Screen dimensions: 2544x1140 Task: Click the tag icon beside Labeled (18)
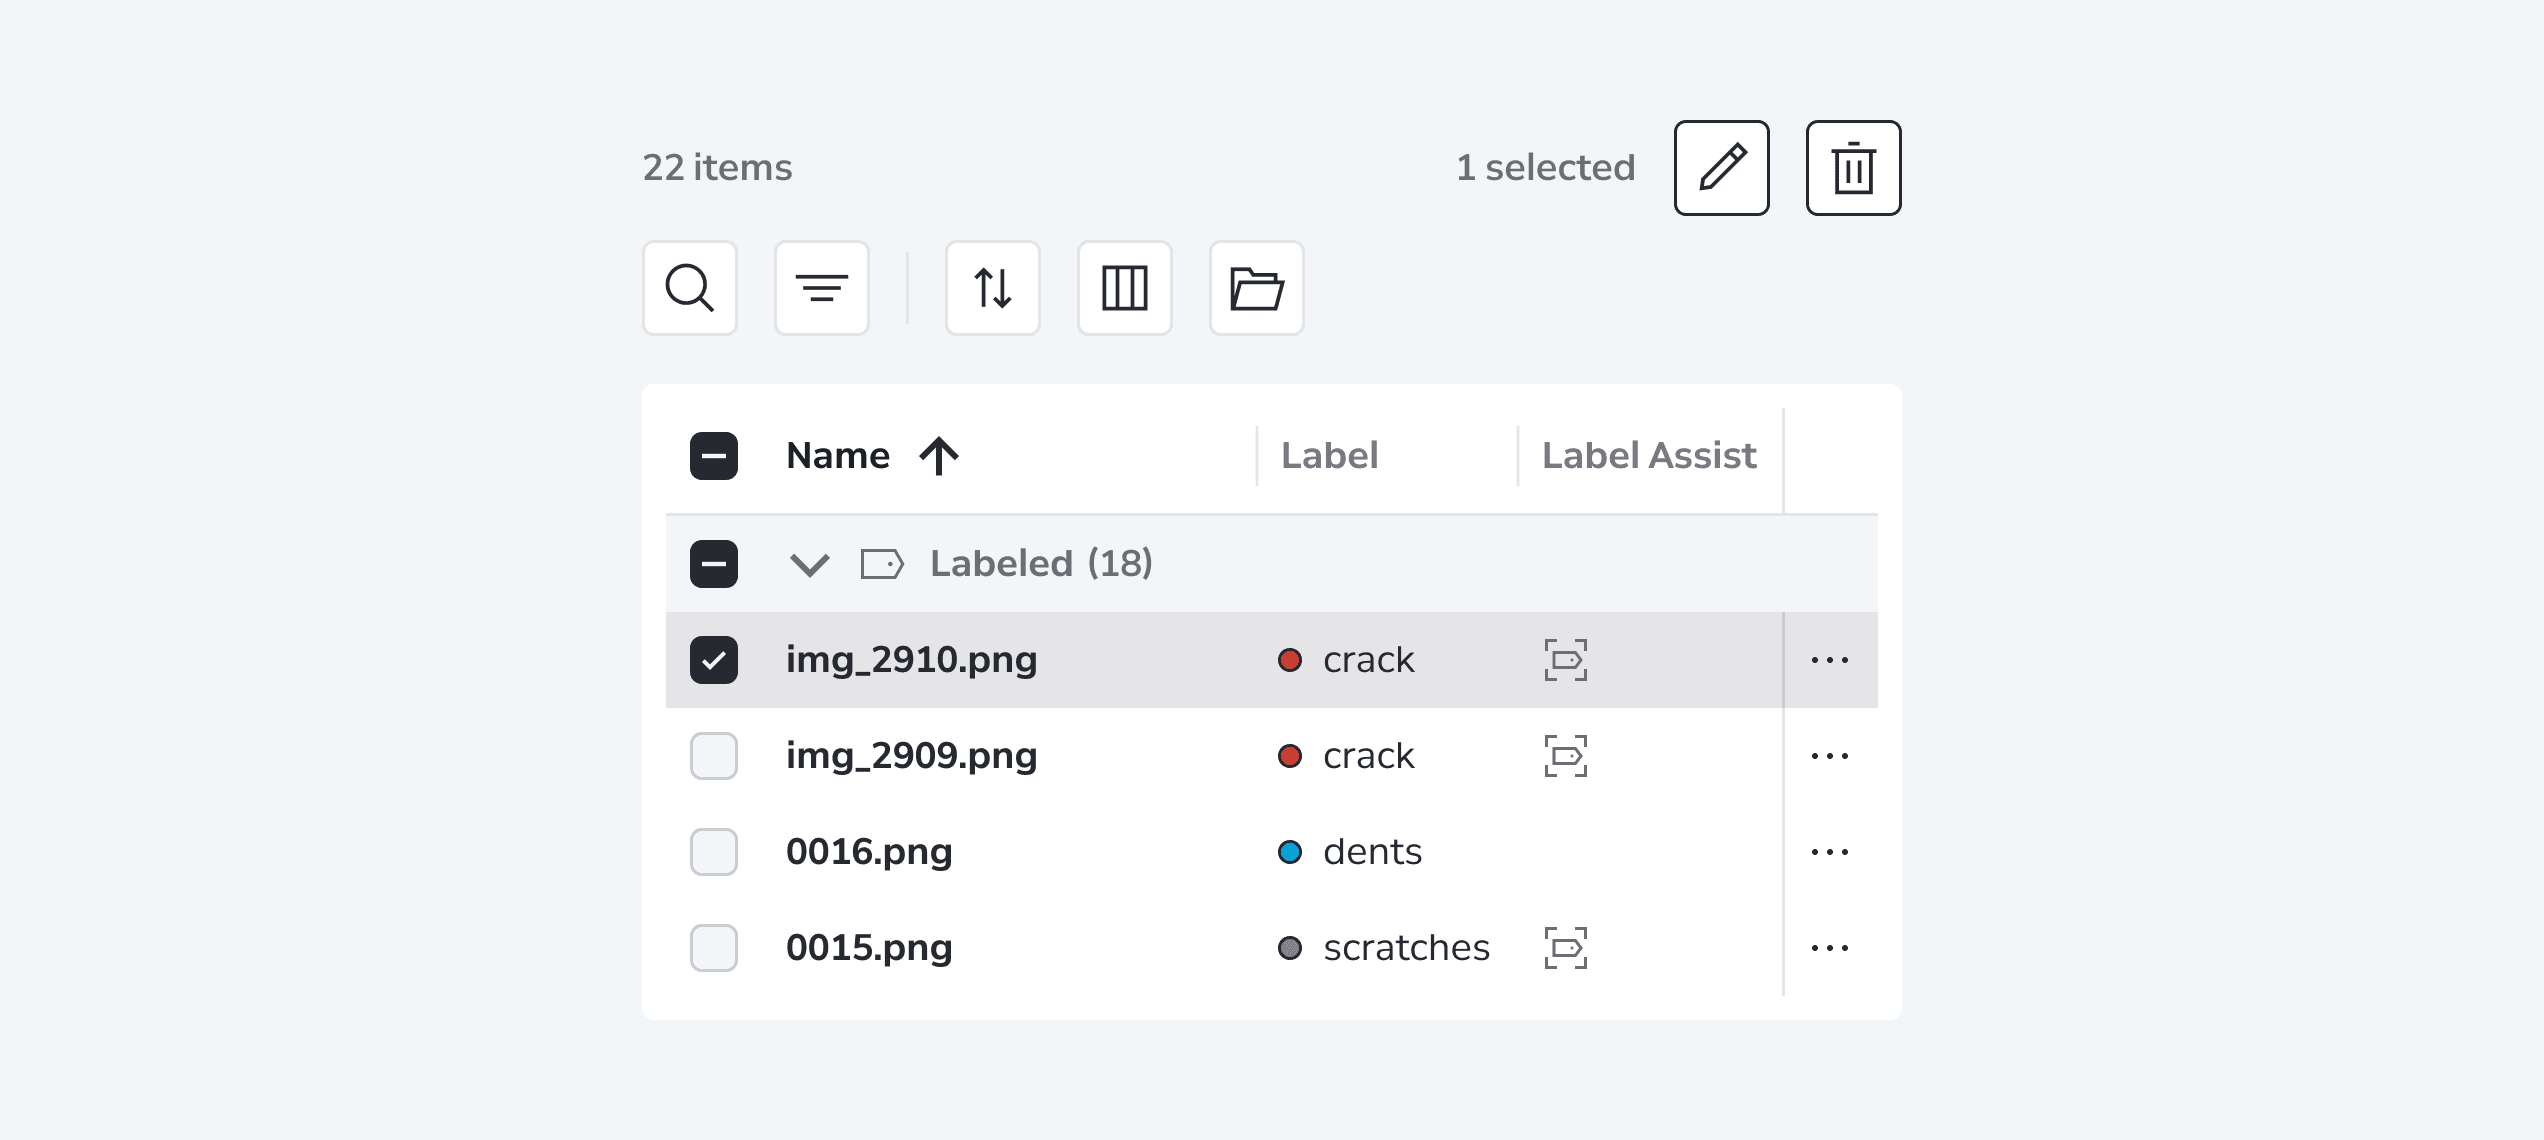882,564
